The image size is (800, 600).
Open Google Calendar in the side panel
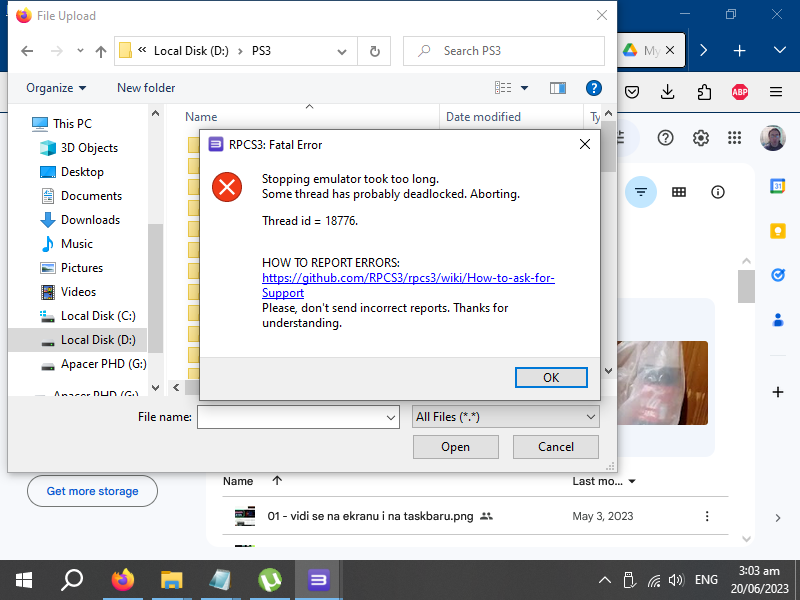[x=778, y=187]
